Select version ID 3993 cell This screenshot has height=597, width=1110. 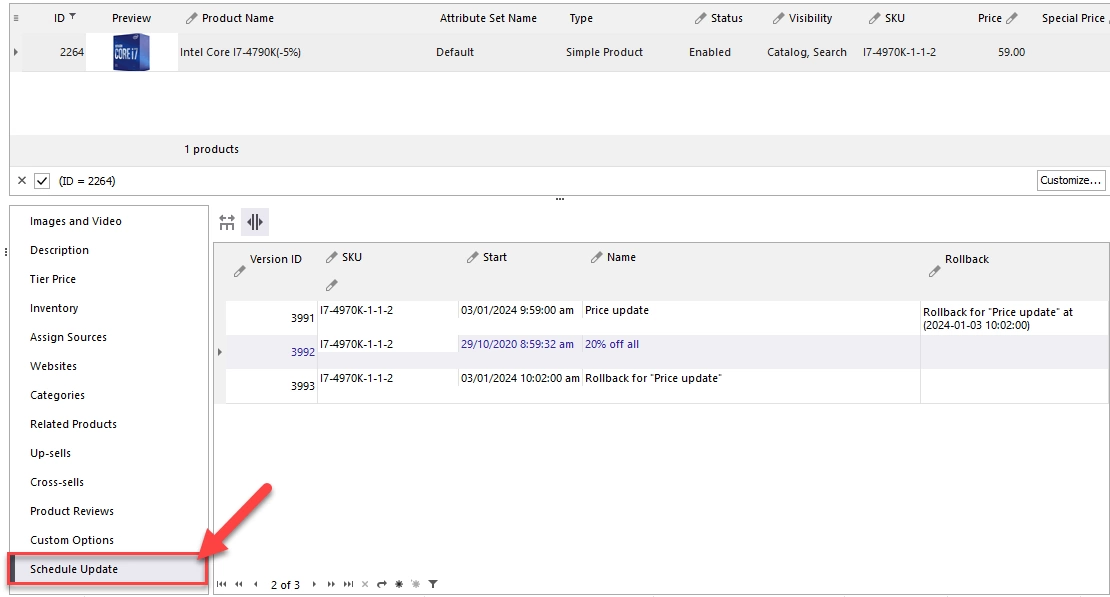pos(272,386)
